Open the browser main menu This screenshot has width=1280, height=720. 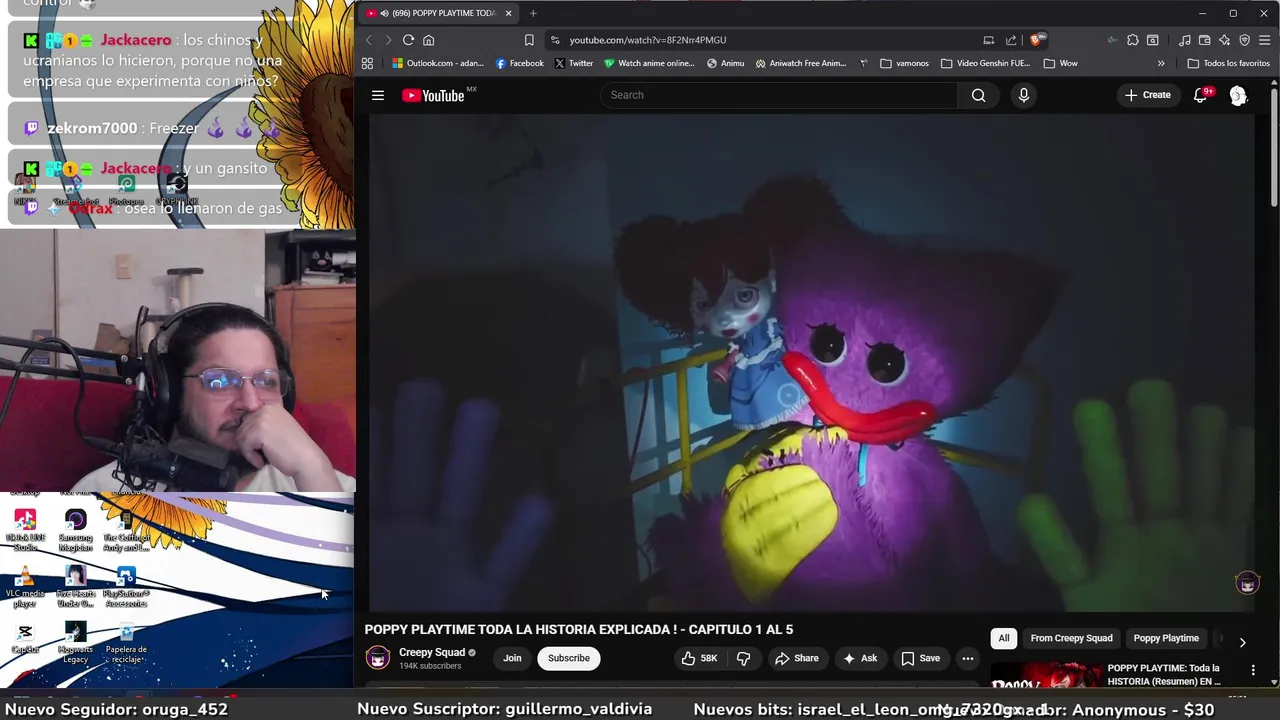pos(1265,40)
